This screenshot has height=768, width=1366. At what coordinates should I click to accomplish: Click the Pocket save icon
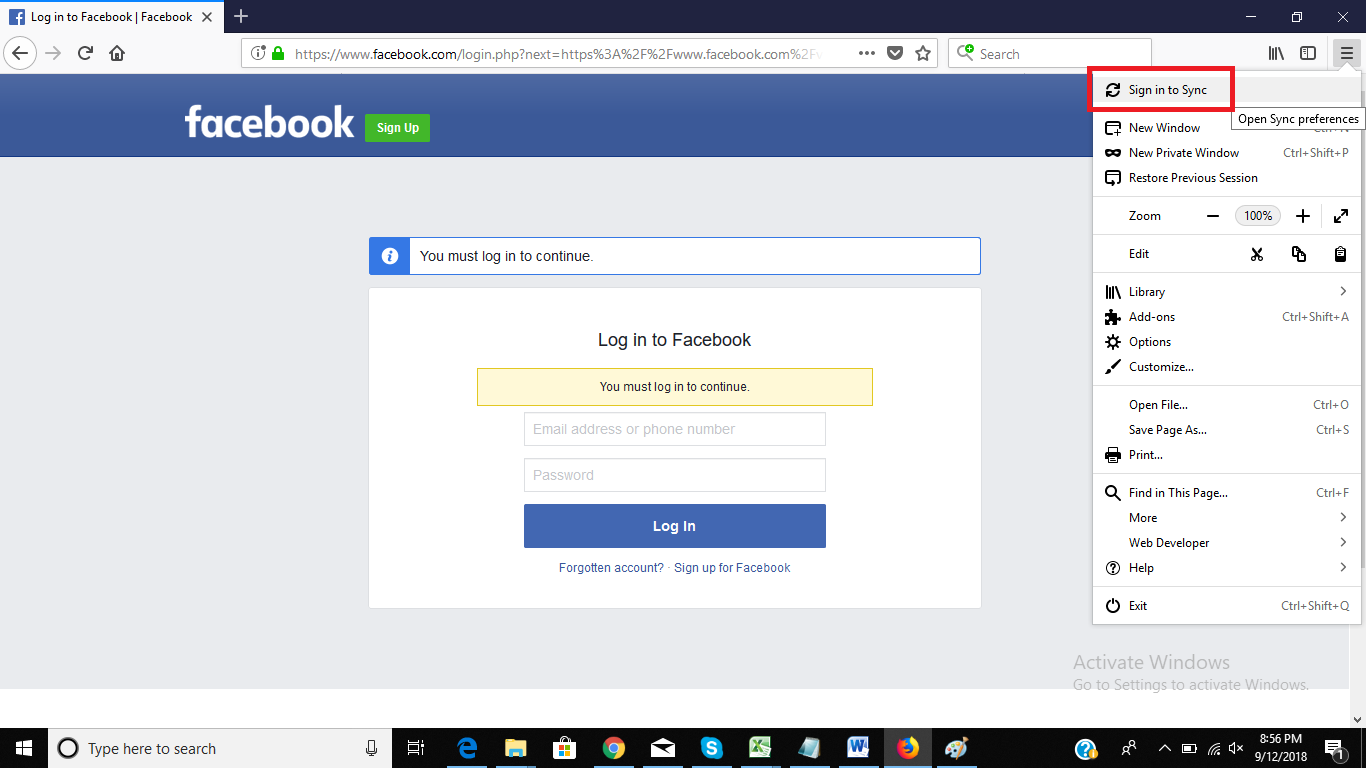[x=895, y=53]
